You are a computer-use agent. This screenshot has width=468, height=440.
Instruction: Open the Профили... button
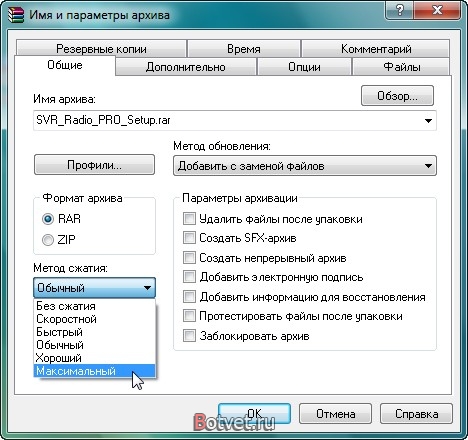pos(94,165)
